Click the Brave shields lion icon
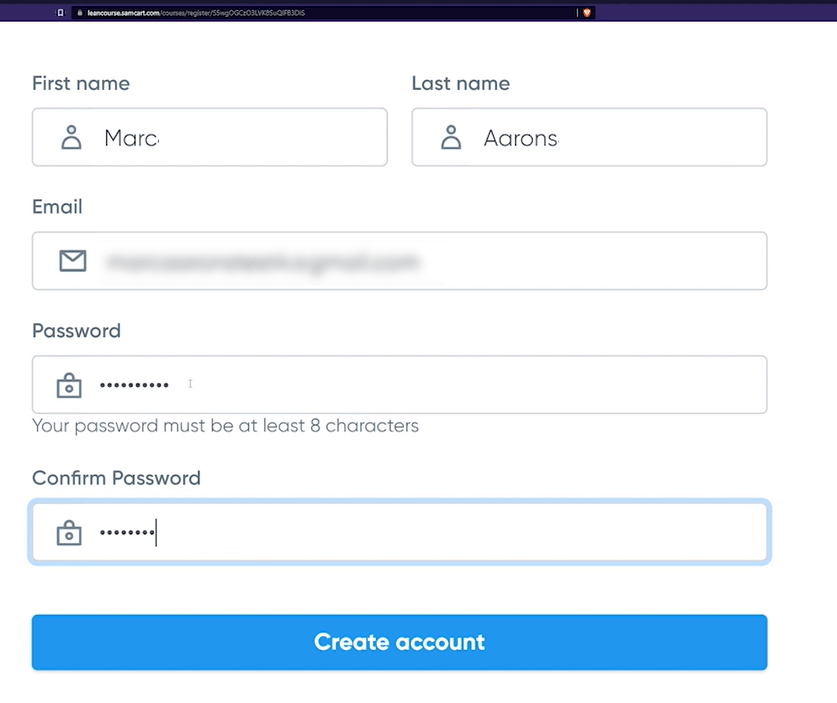The image size is (837, 703). (587, 13)
